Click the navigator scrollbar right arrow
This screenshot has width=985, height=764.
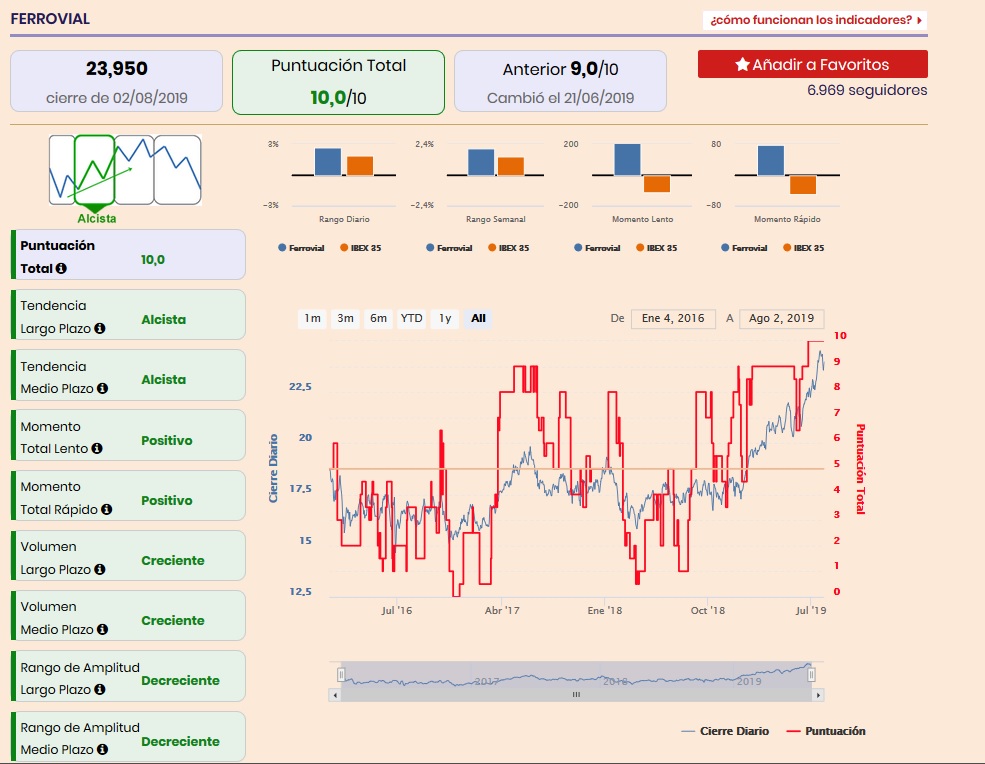pos(818,695)
